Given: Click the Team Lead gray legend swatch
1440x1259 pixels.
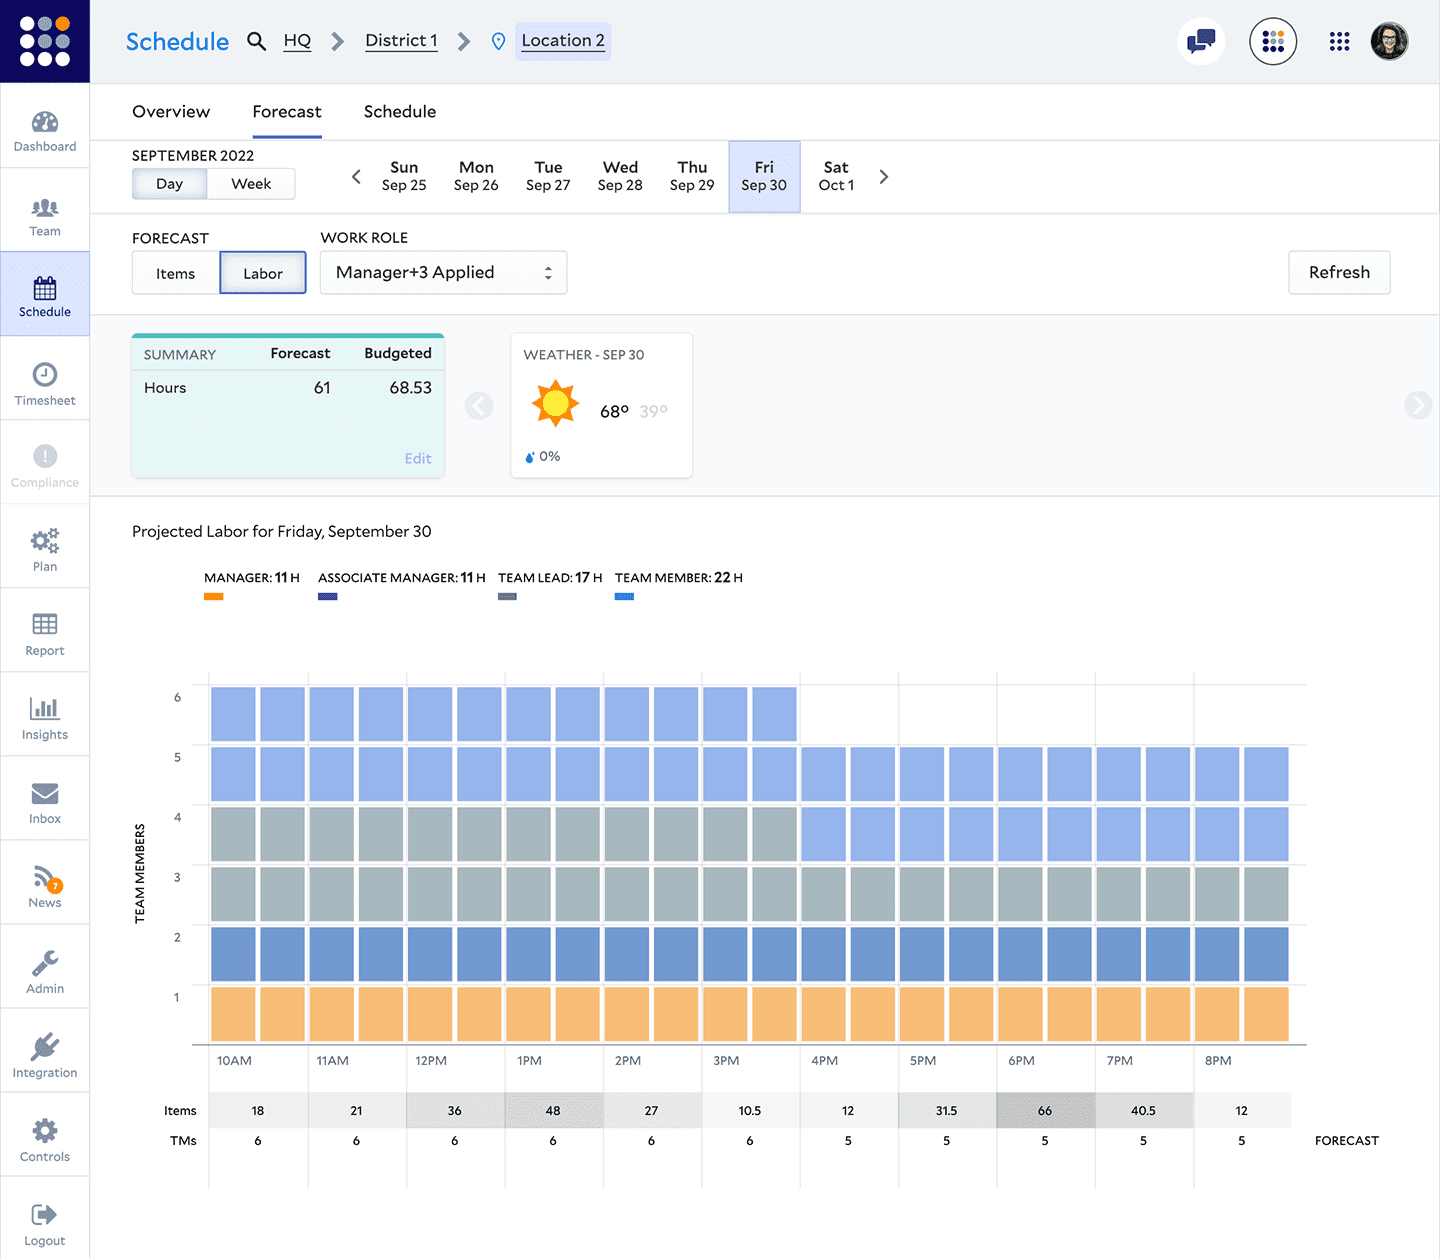Looking at the screenshot, I should point(507,597).
